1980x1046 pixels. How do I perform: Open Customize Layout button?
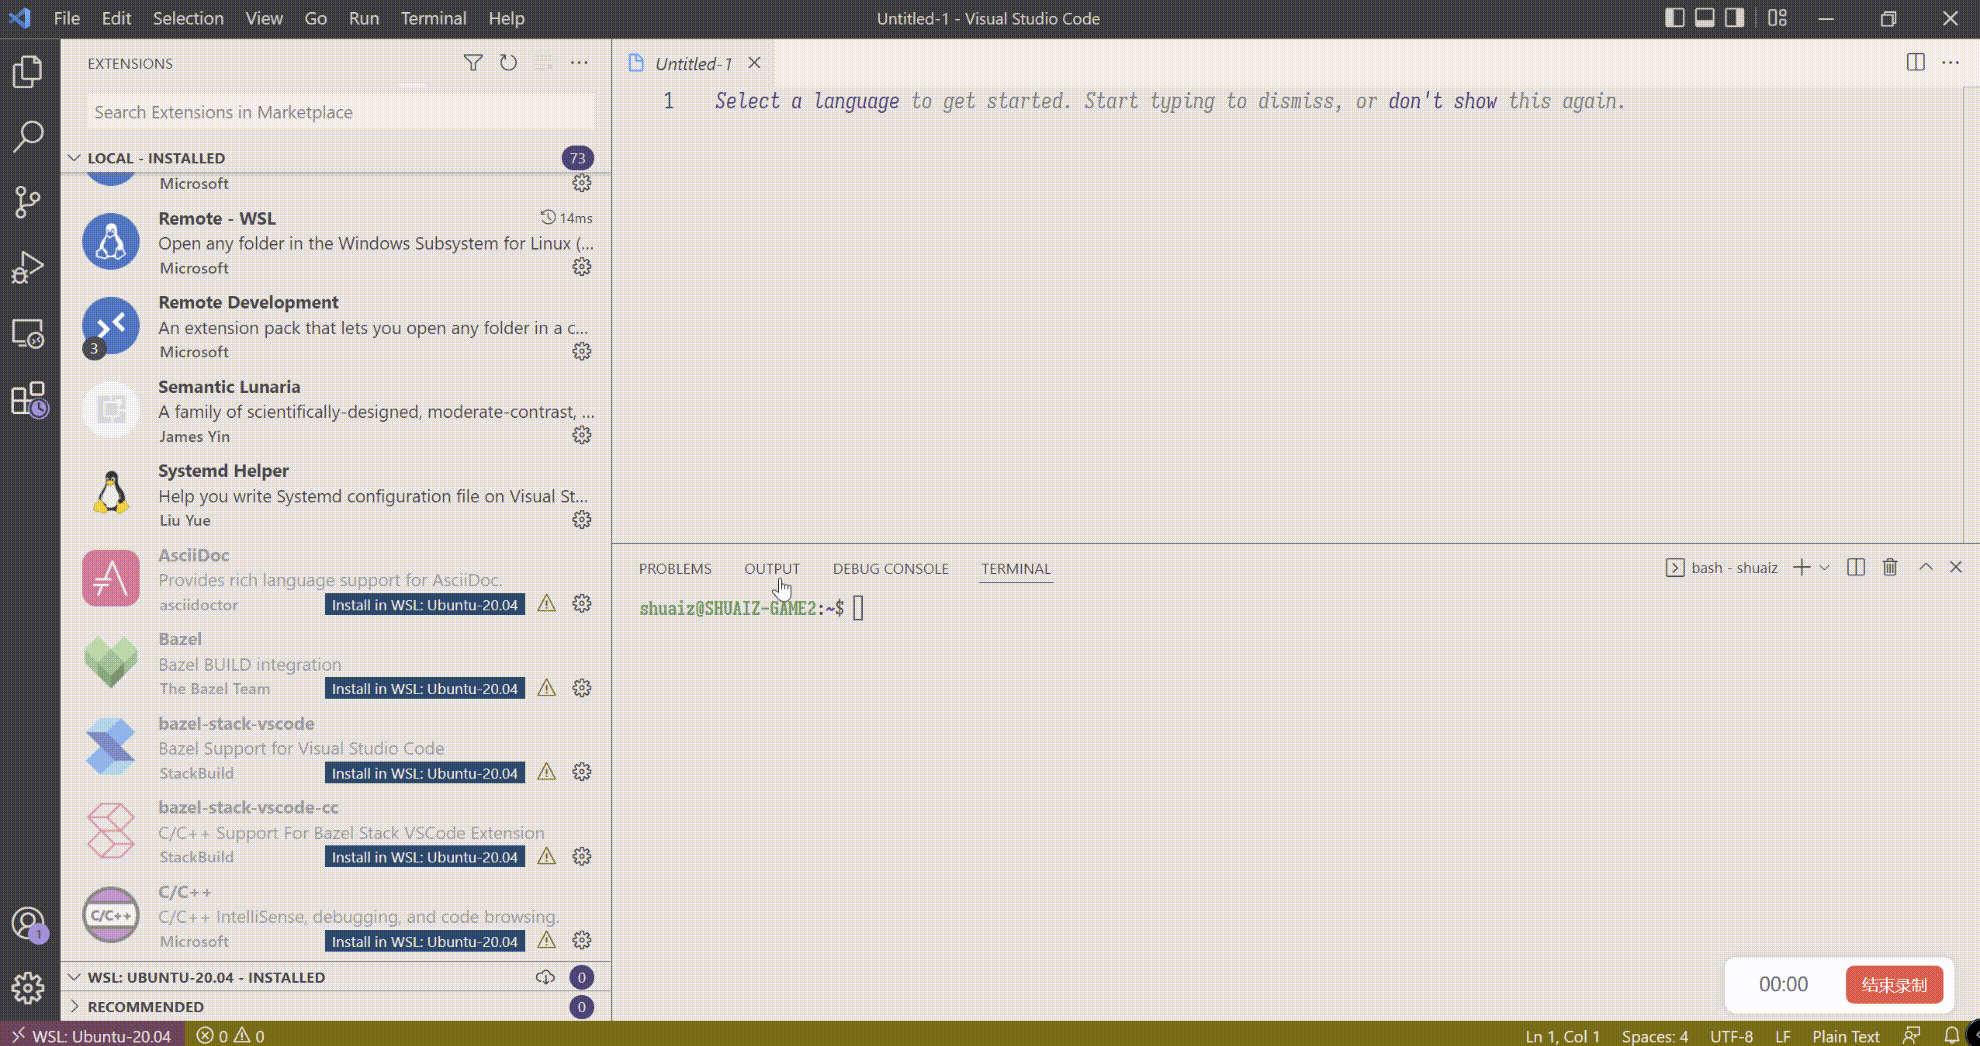click(x=1777, y=18)
